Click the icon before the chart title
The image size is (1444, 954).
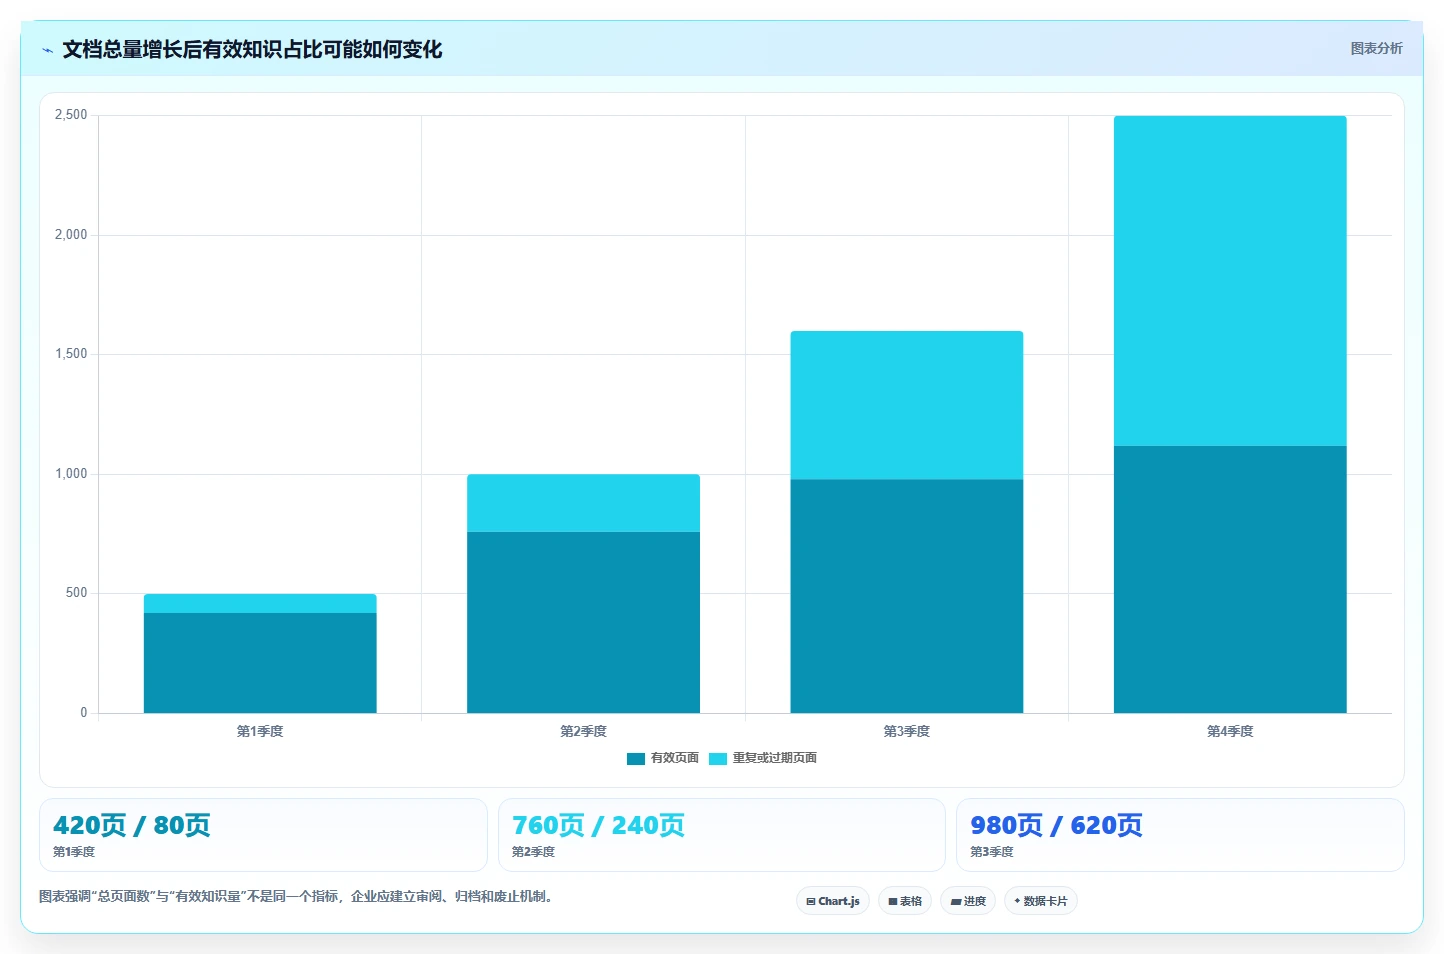click(48, 50)
